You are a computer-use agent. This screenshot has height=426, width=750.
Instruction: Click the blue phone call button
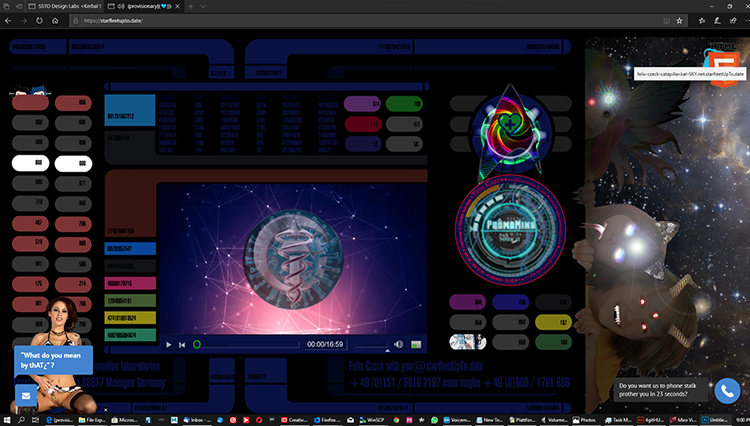[x=727, y=391]
